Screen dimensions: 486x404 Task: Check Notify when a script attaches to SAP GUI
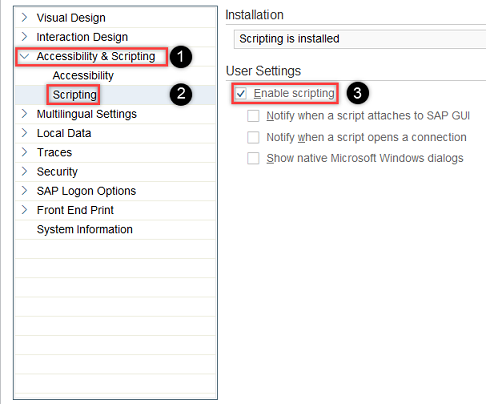[253, 116]
